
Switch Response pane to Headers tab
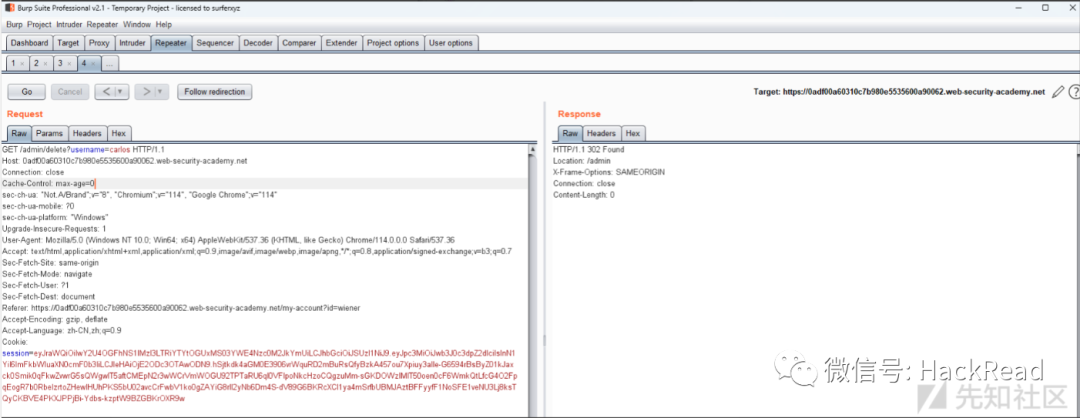tap(601, 133)
